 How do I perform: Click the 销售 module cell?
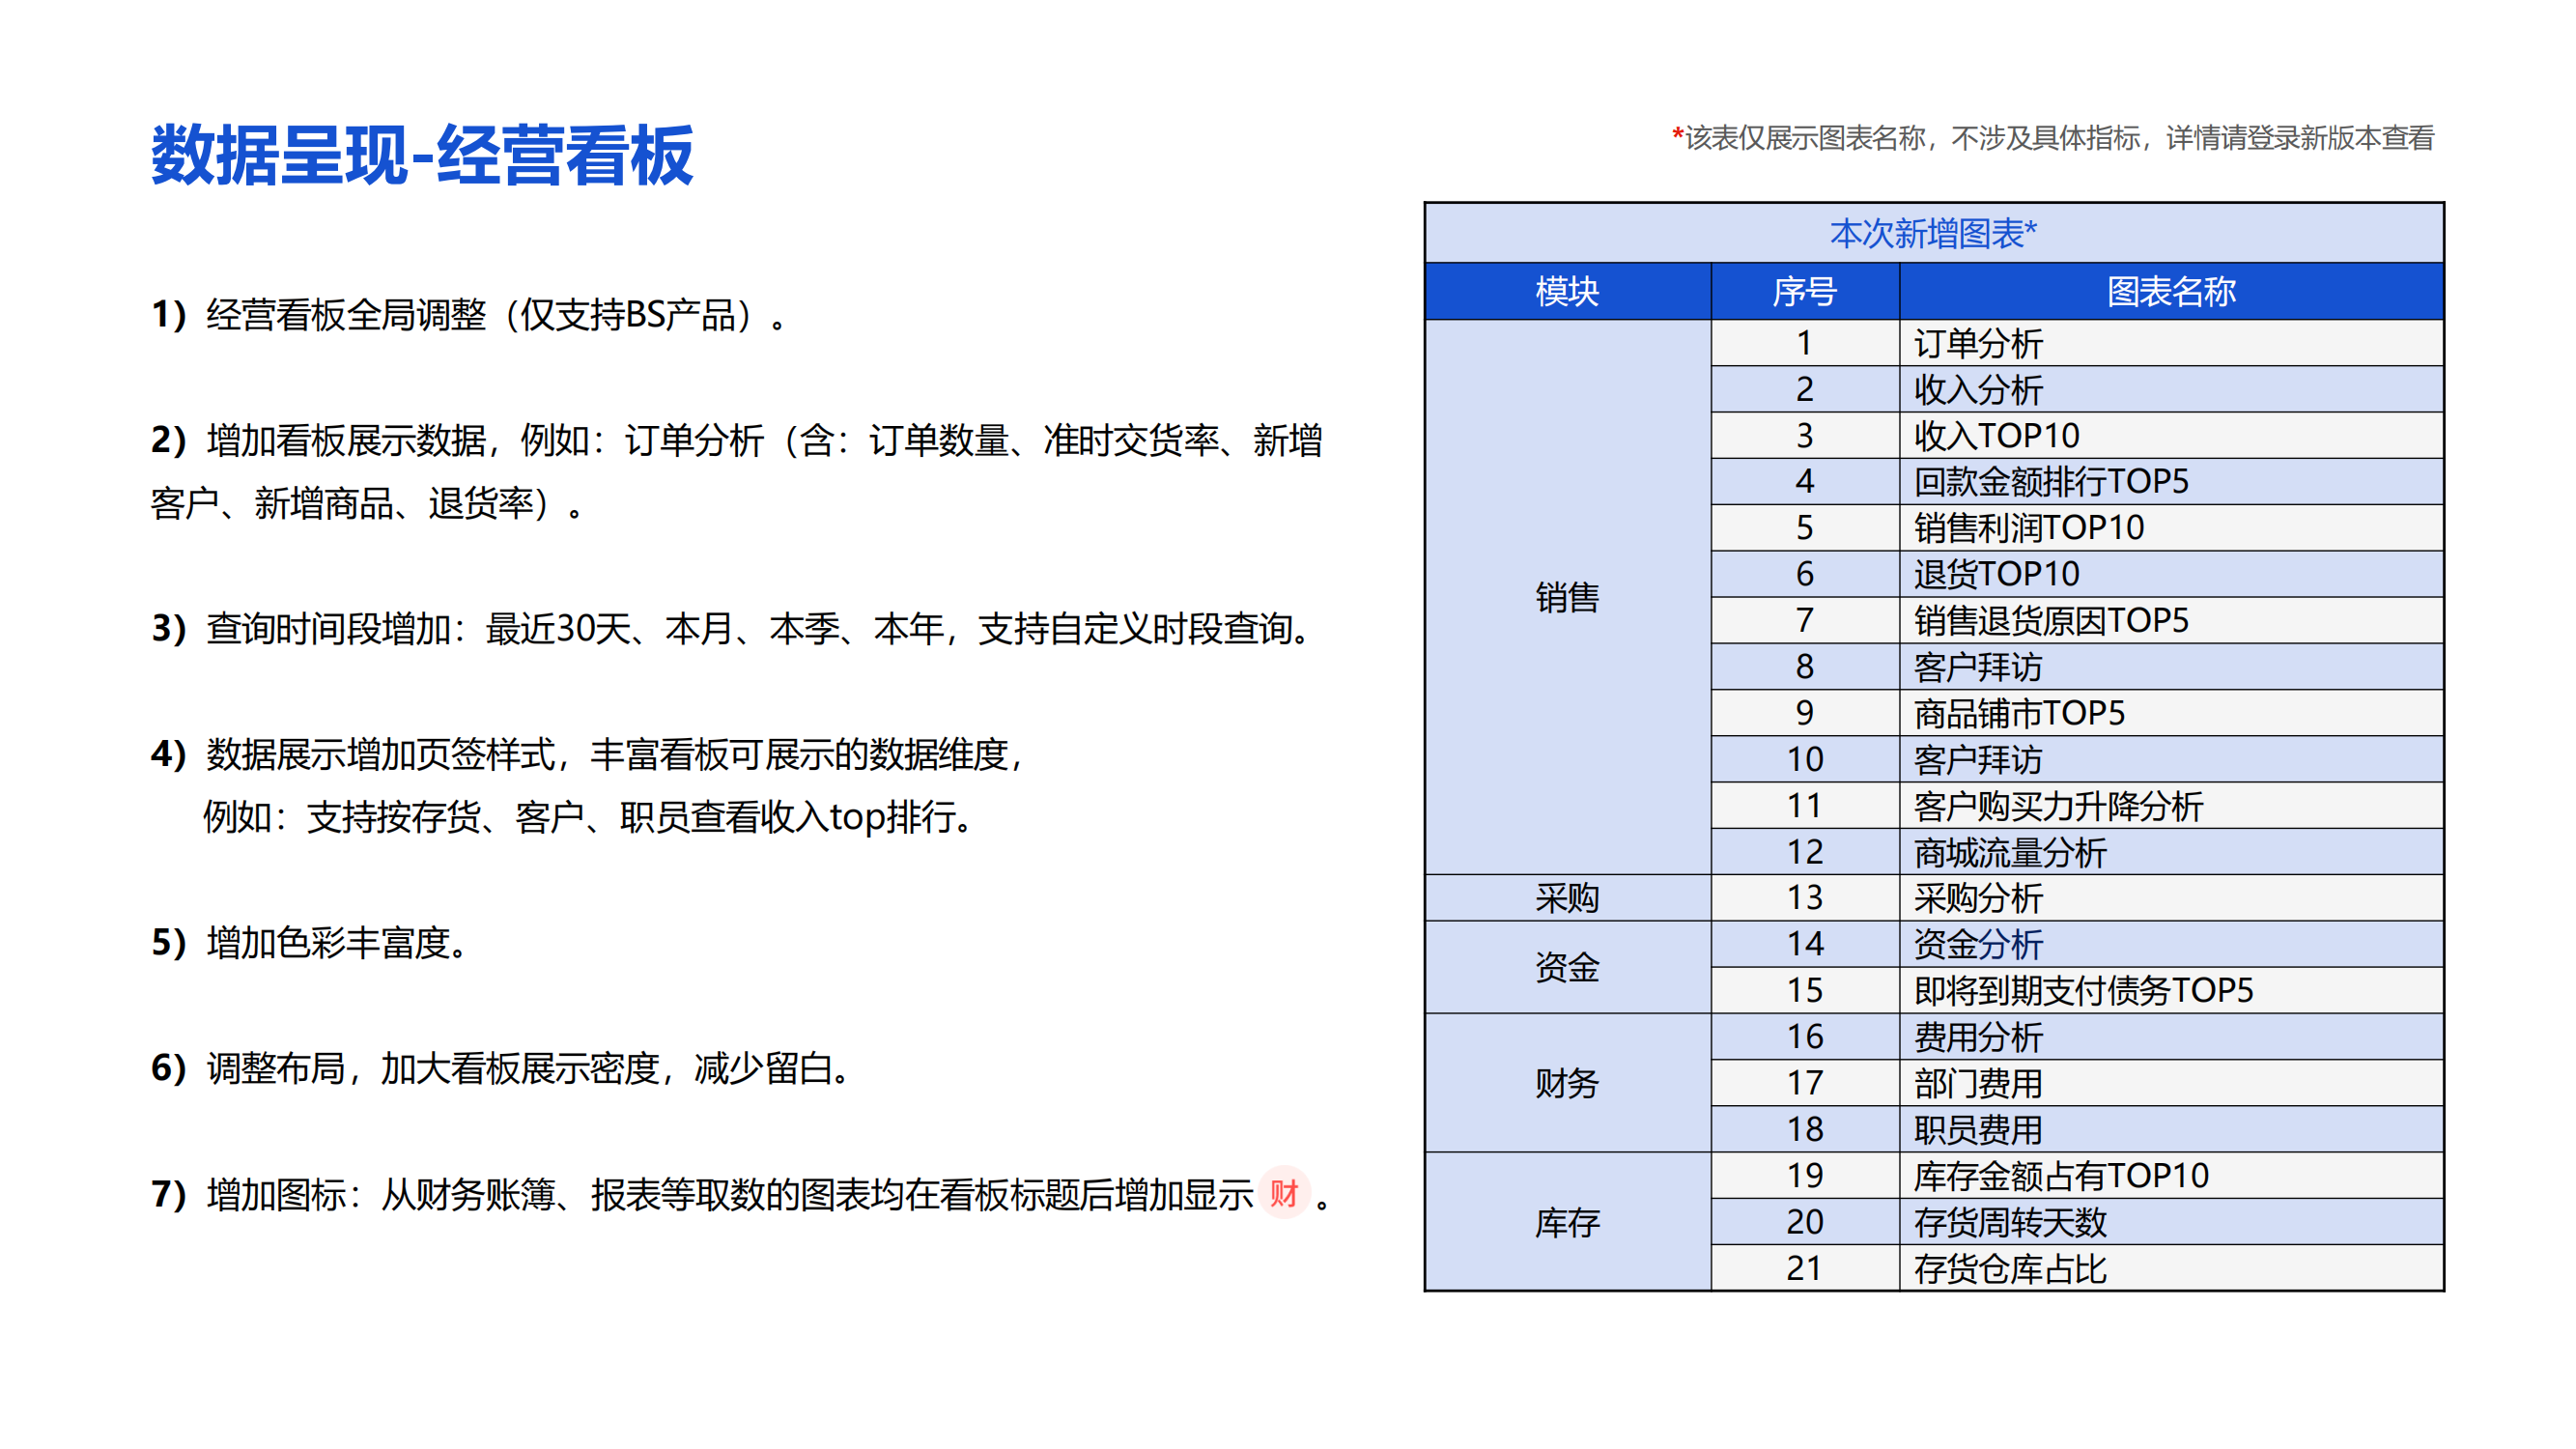click(x=1566, y=597)
